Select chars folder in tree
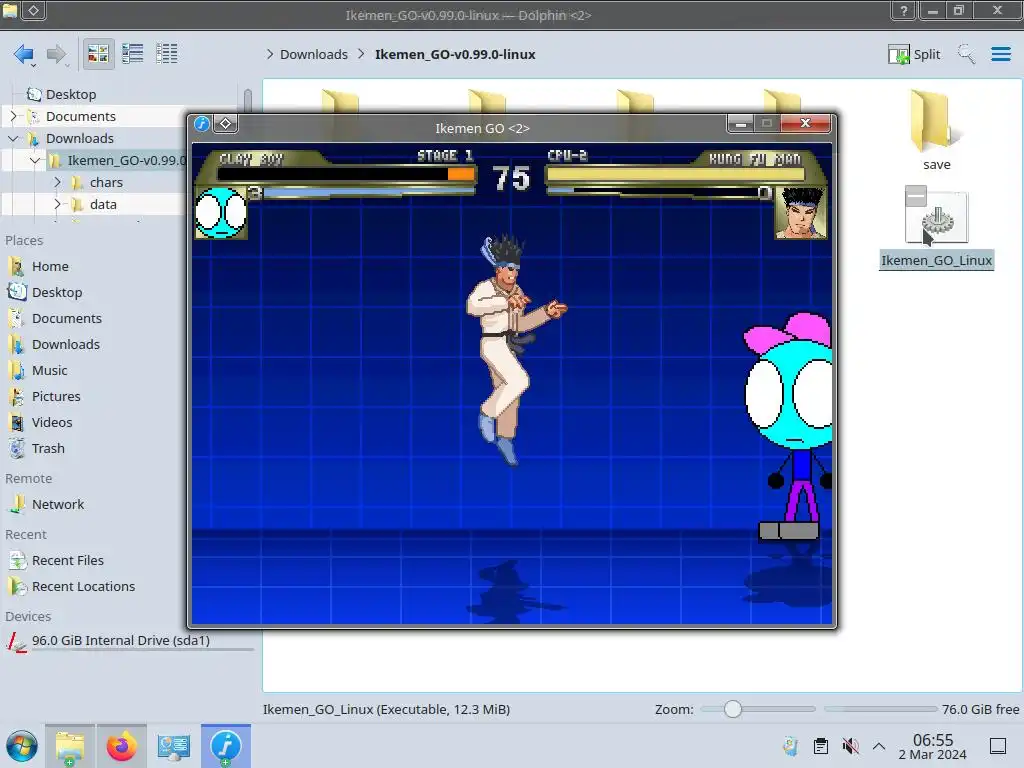Viewport: 1024px width, 768px height. pos(106,182)
